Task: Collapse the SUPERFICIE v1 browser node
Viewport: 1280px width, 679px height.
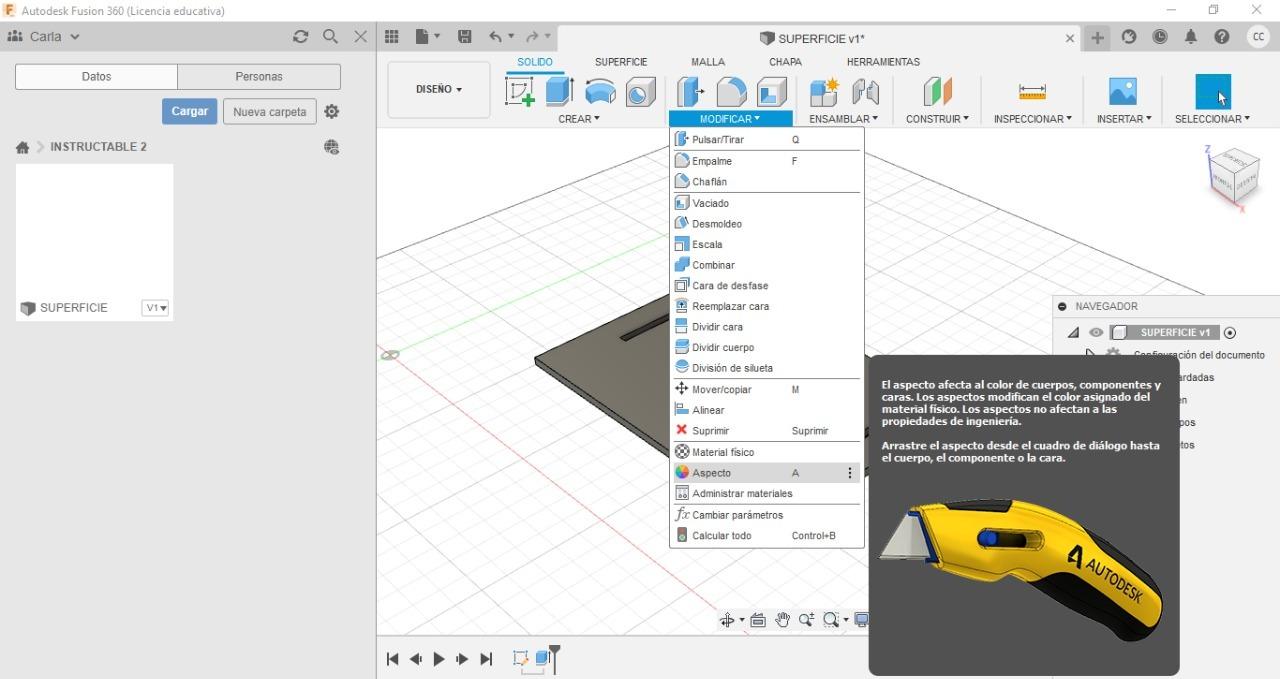Action: 1074,333
